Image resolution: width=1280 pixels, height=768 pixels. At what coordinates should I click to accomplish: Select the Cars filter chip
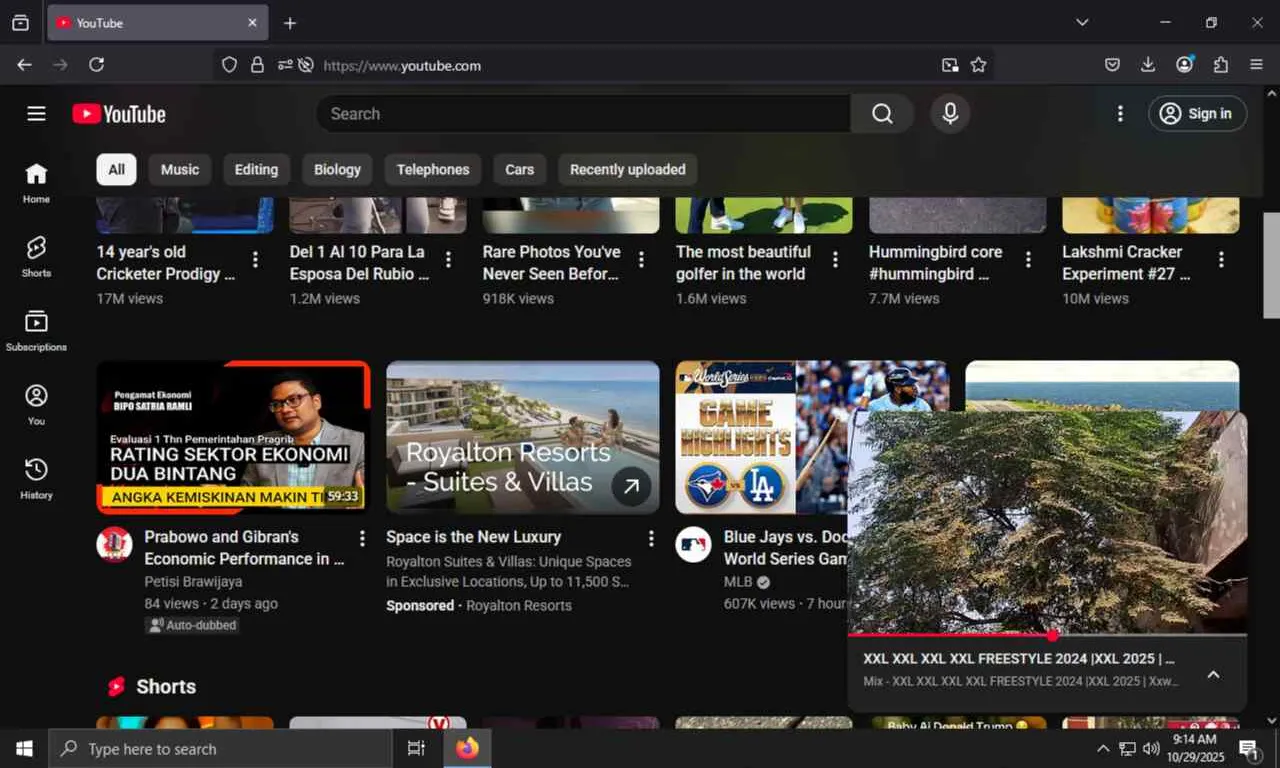[520, 169]
